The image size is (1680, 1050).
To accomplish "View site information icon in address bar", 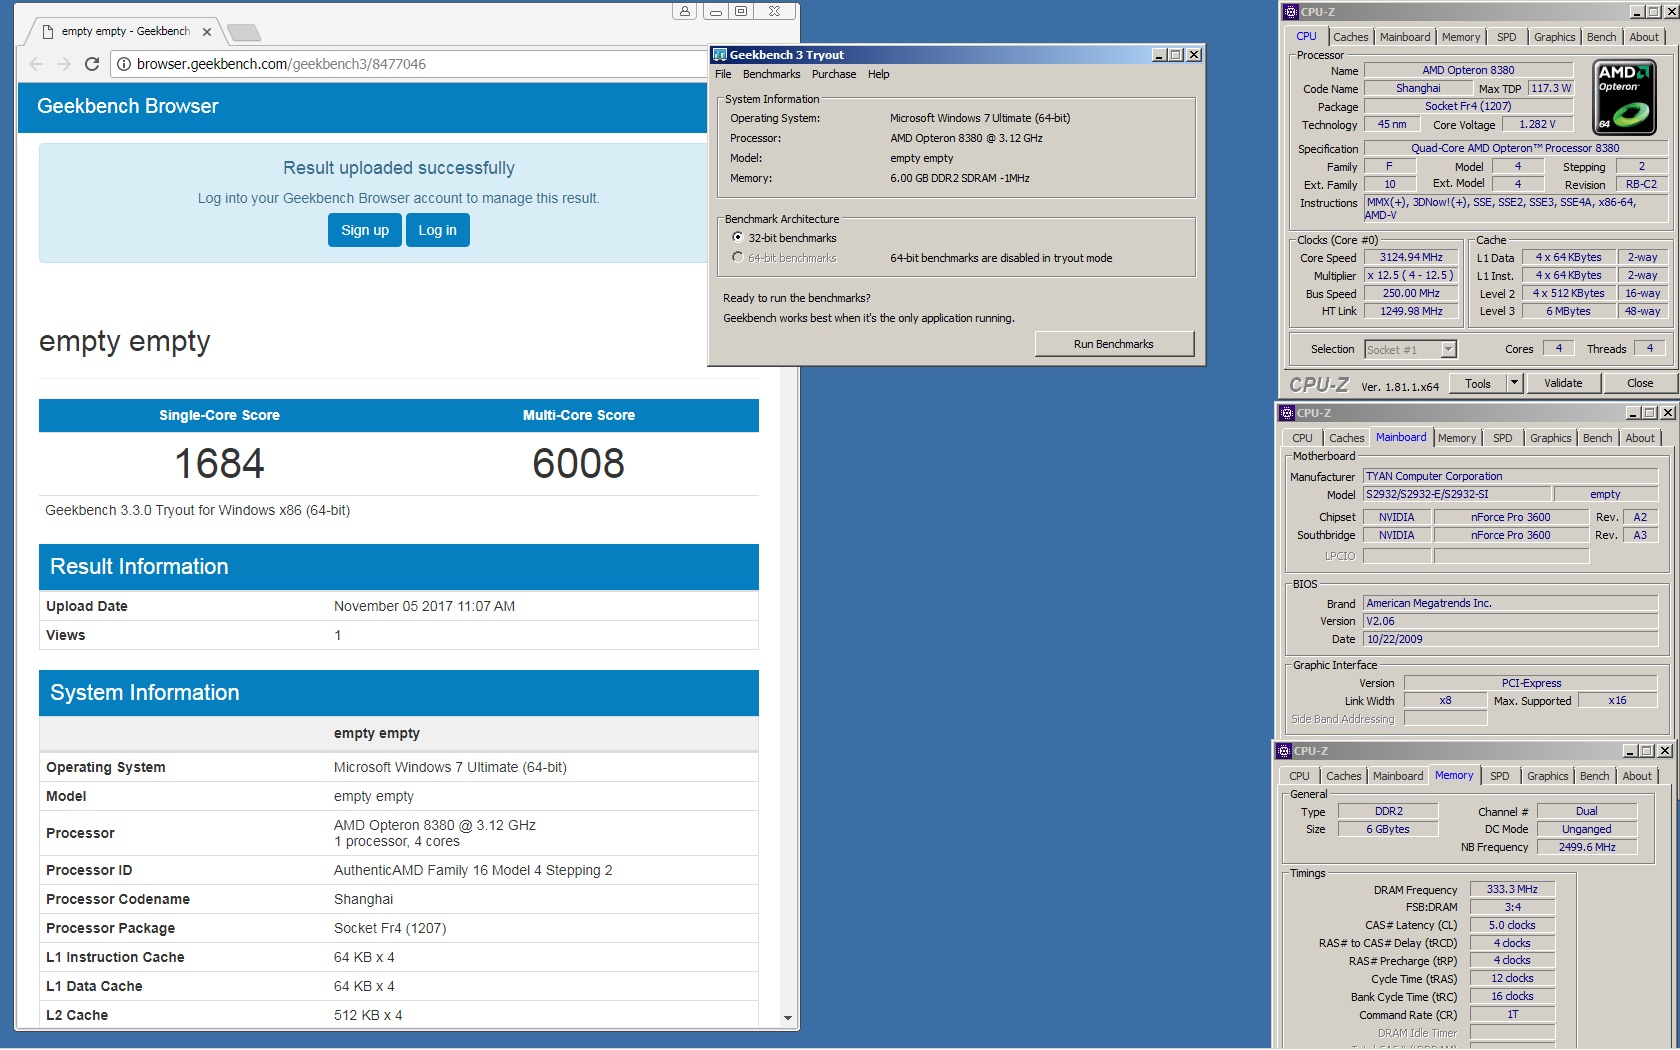I will (x=124, y=64).
